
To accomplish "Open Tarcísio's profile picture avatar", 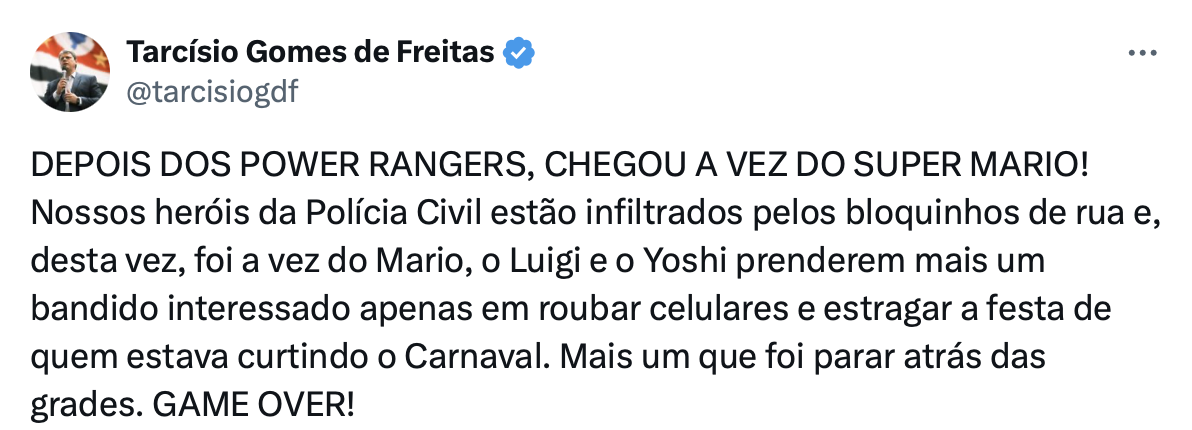I will pyautogui.click(x=70, y=71).
